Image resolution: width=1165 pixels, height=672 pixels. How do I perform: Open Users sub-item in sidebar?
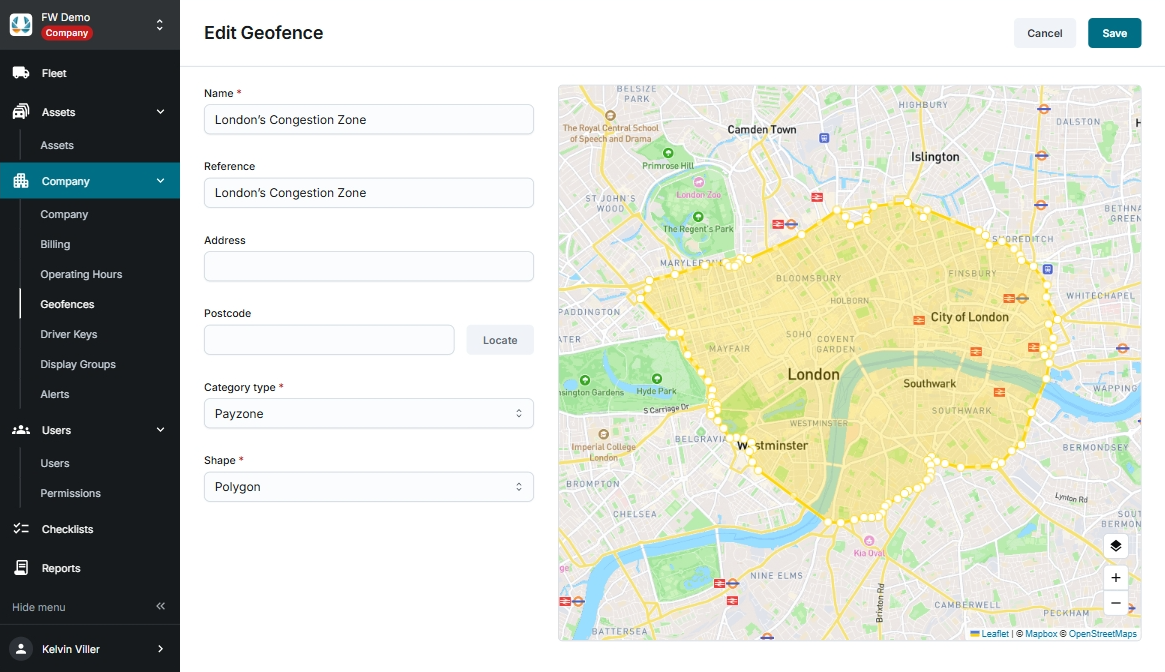[54, 463]
